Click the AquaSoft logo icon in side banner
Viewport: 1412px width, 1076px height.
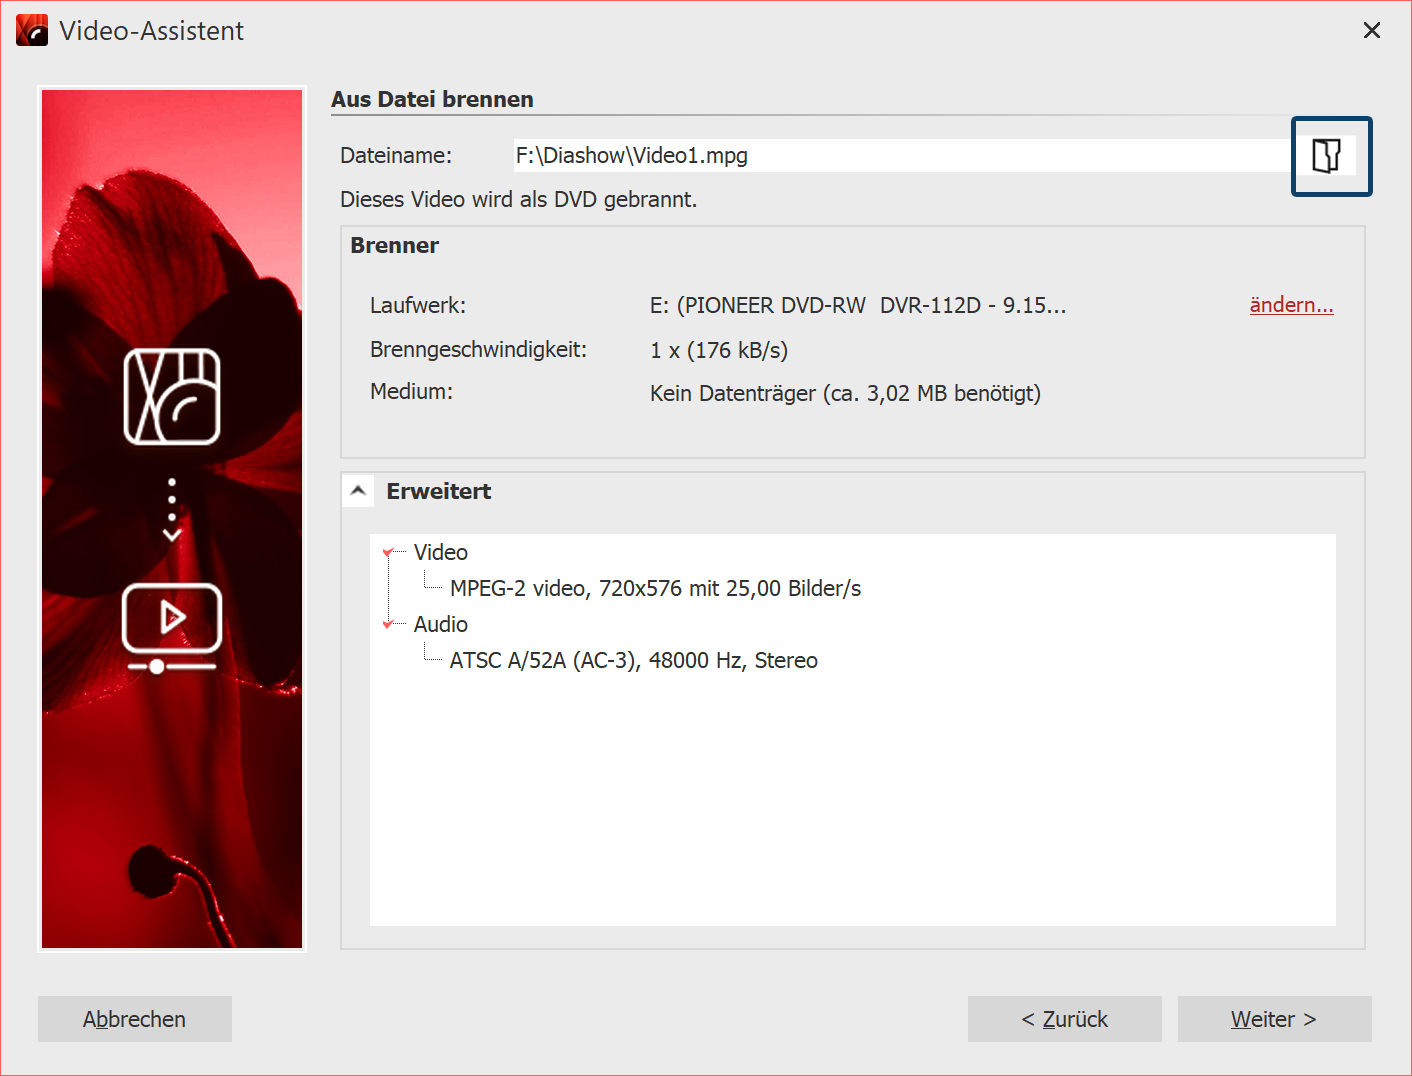click(172, 397)
